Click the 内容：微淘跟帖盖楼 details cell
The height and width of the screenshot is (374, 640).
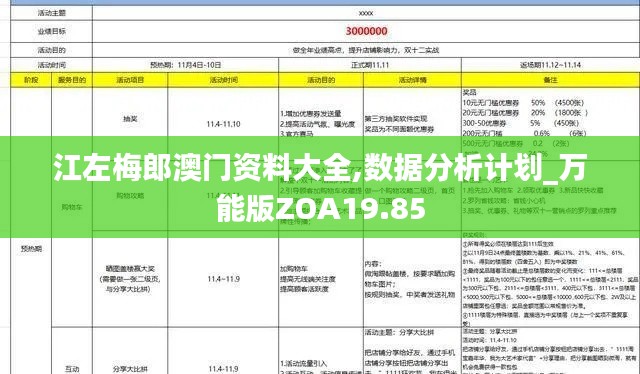[x=412, y=279]
